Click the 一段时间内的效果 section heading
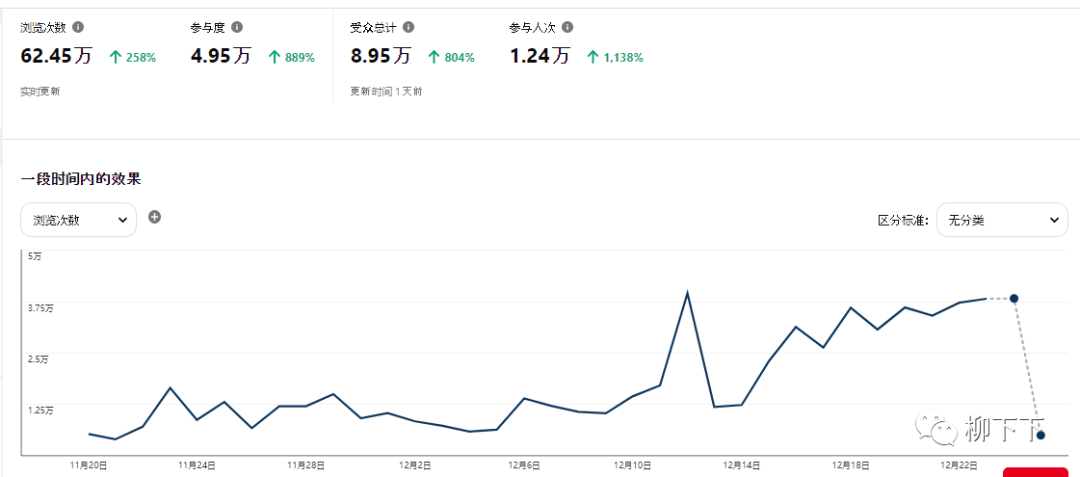This screenshot has height=477, width=1080. [x=81, y=179]
